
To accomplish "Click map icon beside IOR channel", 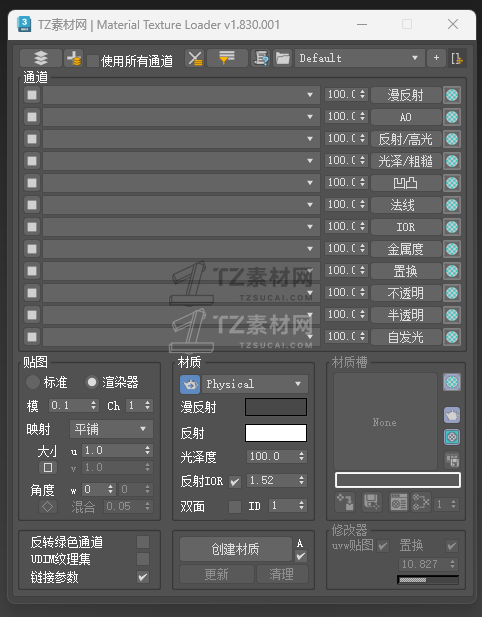I will coord(452,227).
